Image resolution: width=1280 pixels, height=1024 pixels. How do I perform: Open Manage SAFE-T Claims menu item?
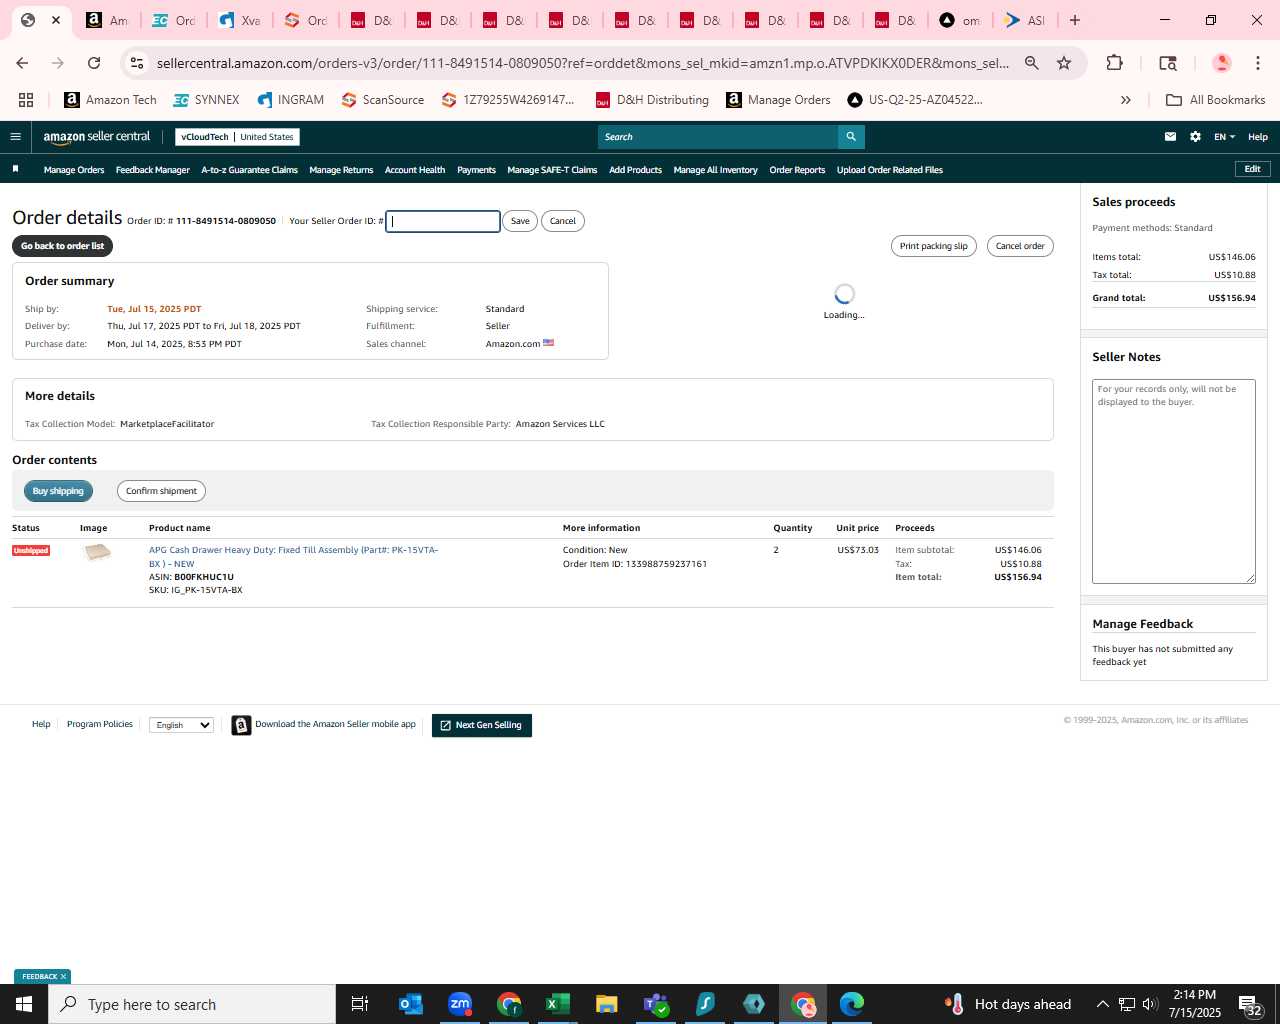point(552,170)
